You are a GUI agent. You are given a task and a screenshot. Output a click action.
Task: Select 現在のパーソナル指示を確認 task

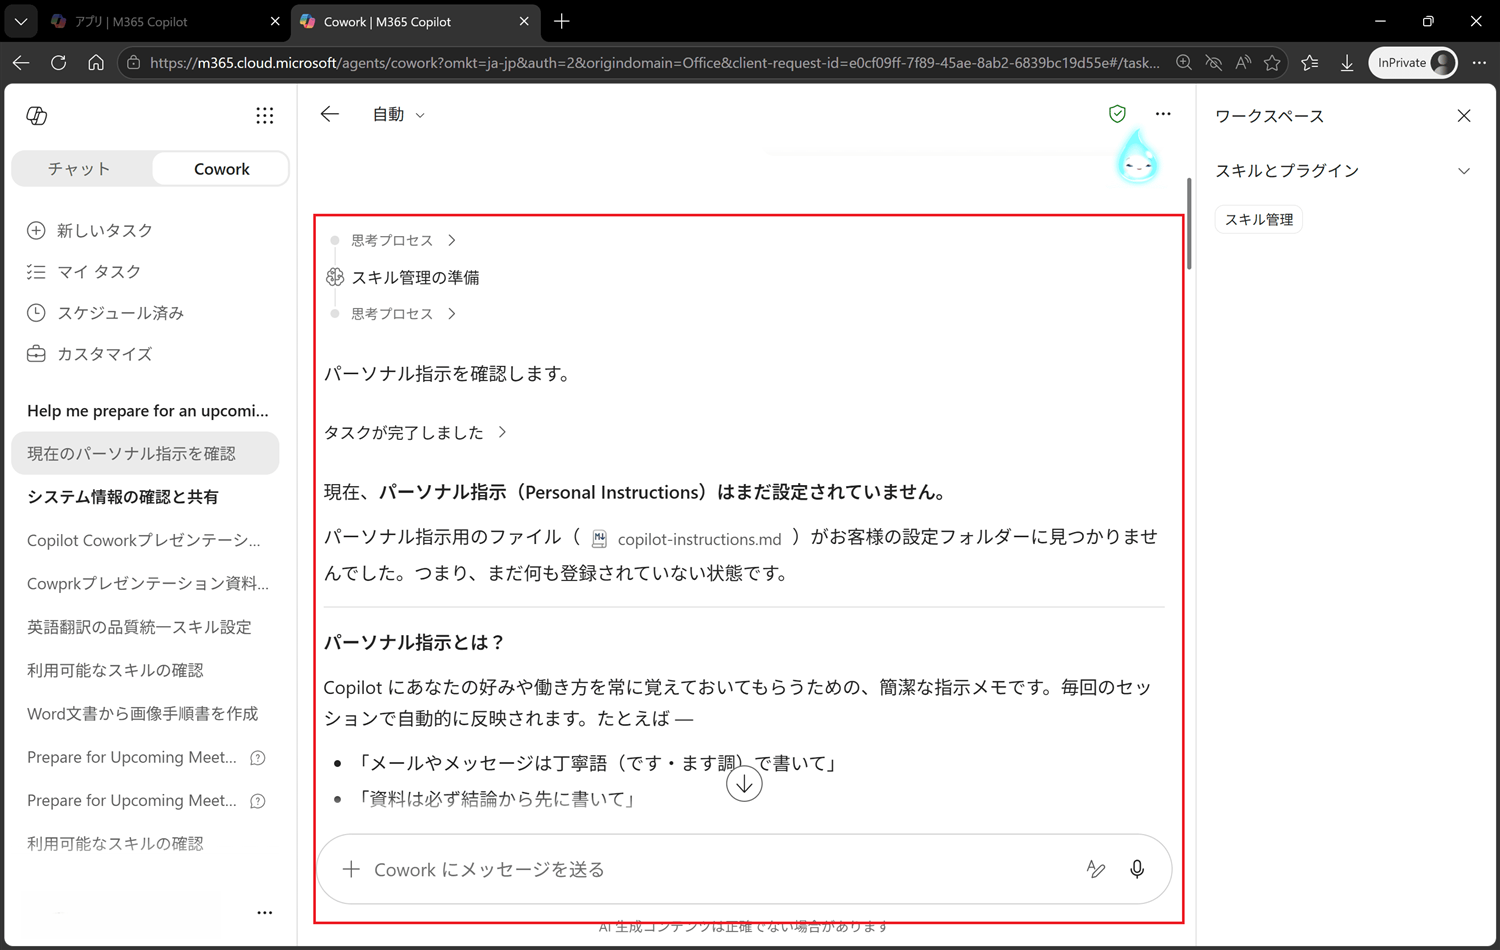click(x=145, y=454)
